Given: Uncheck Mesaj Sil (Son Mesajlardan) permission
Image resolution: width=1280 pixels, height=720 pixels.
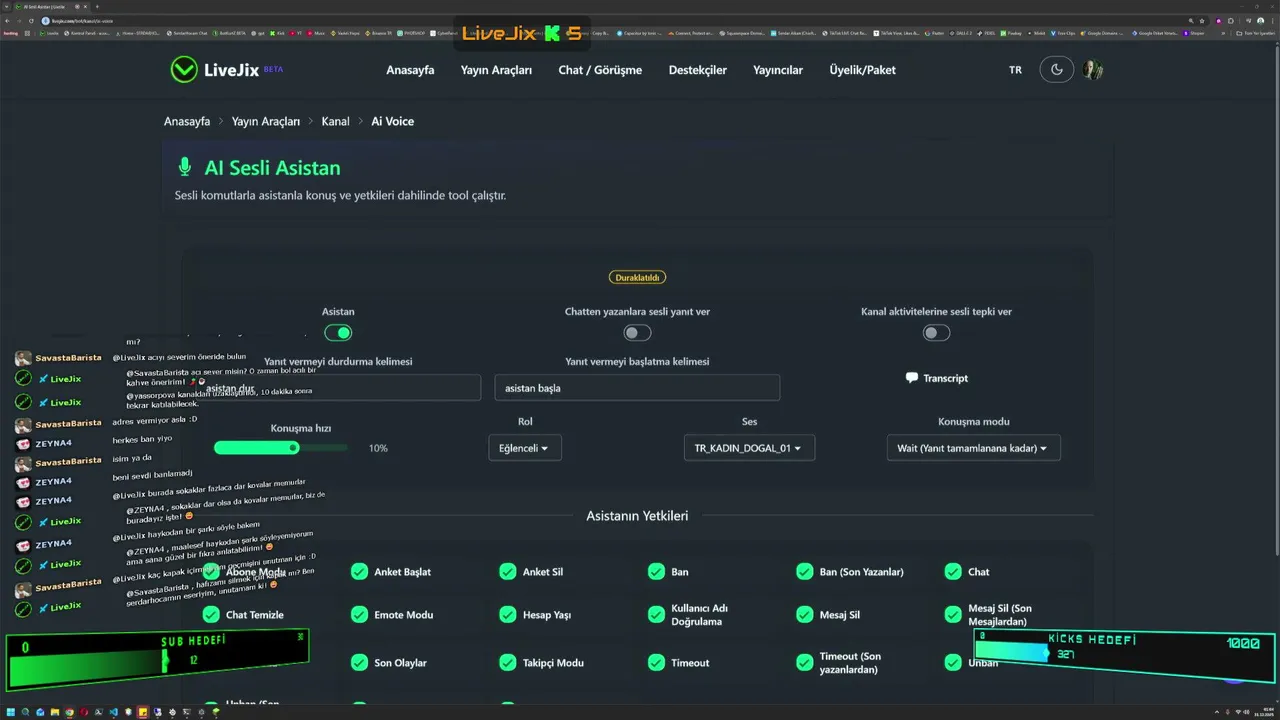Looking at the screenshot, I should click(x=953, y=615).
